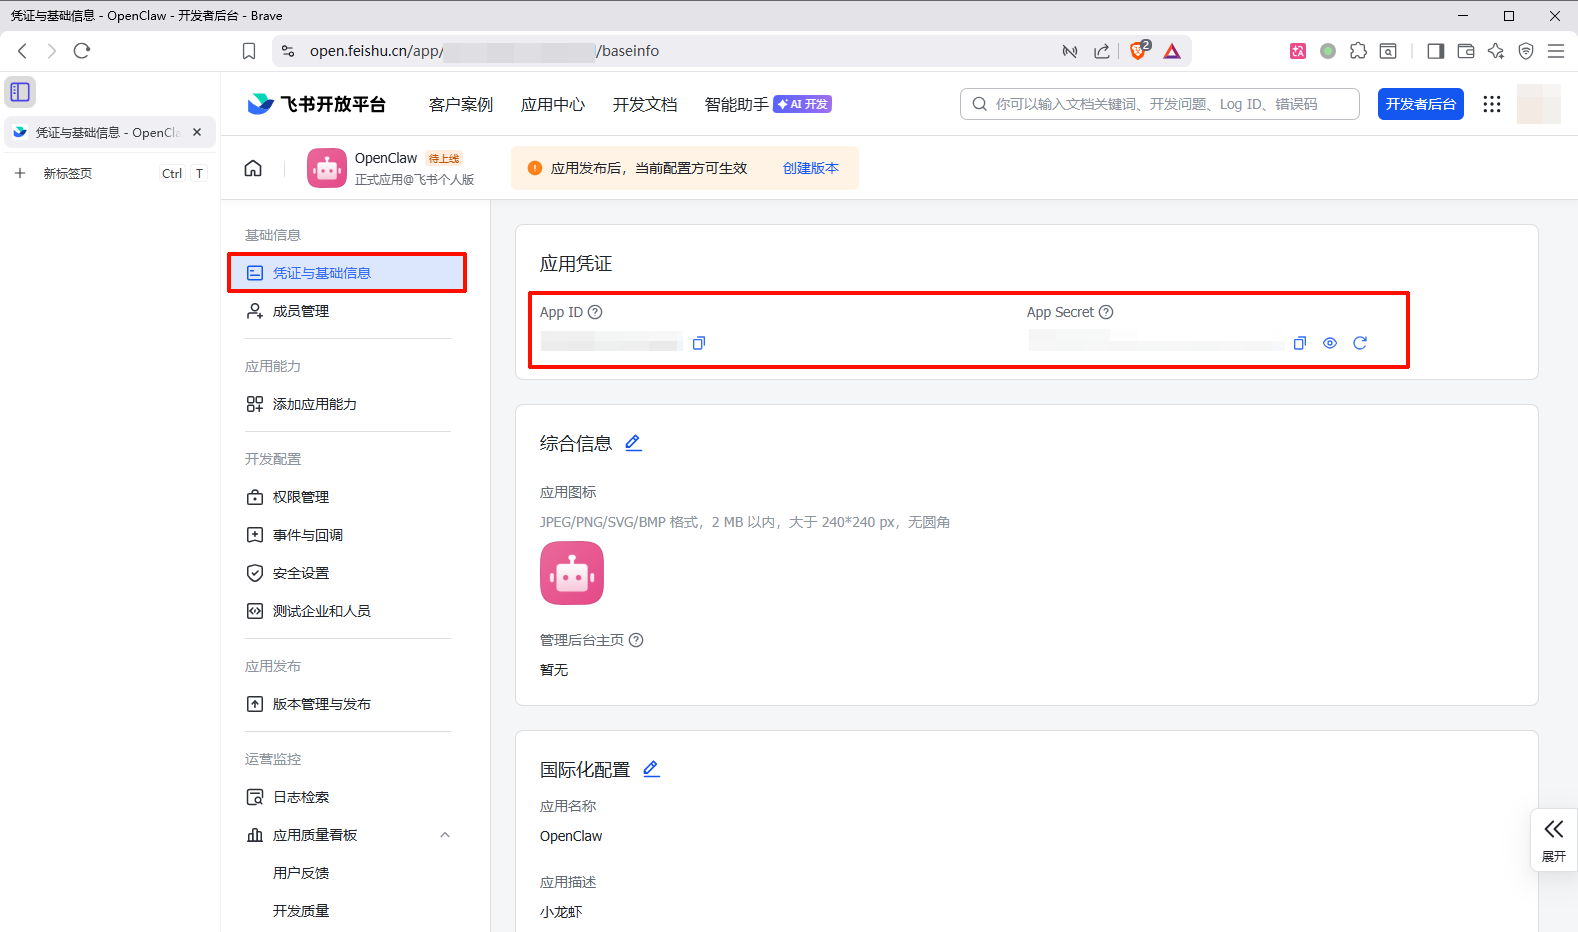Go to home via house icon
Screen dimensions: 1578x932
253,168
